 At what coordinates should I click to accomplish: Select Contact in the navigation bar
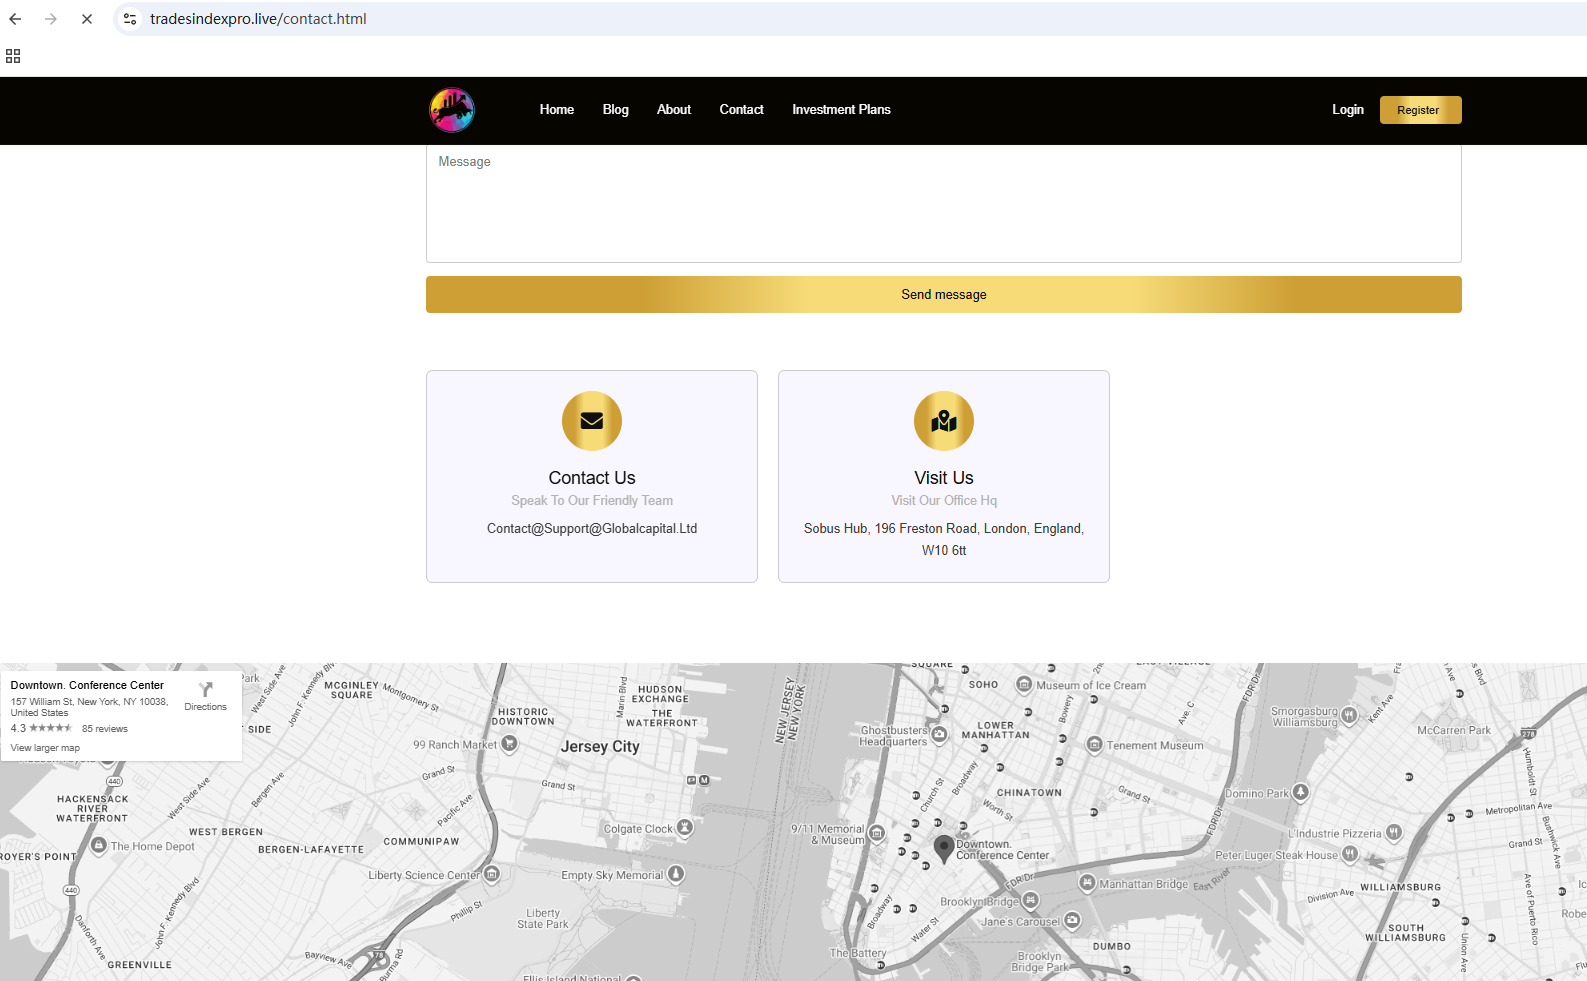(x=742, y=110)
